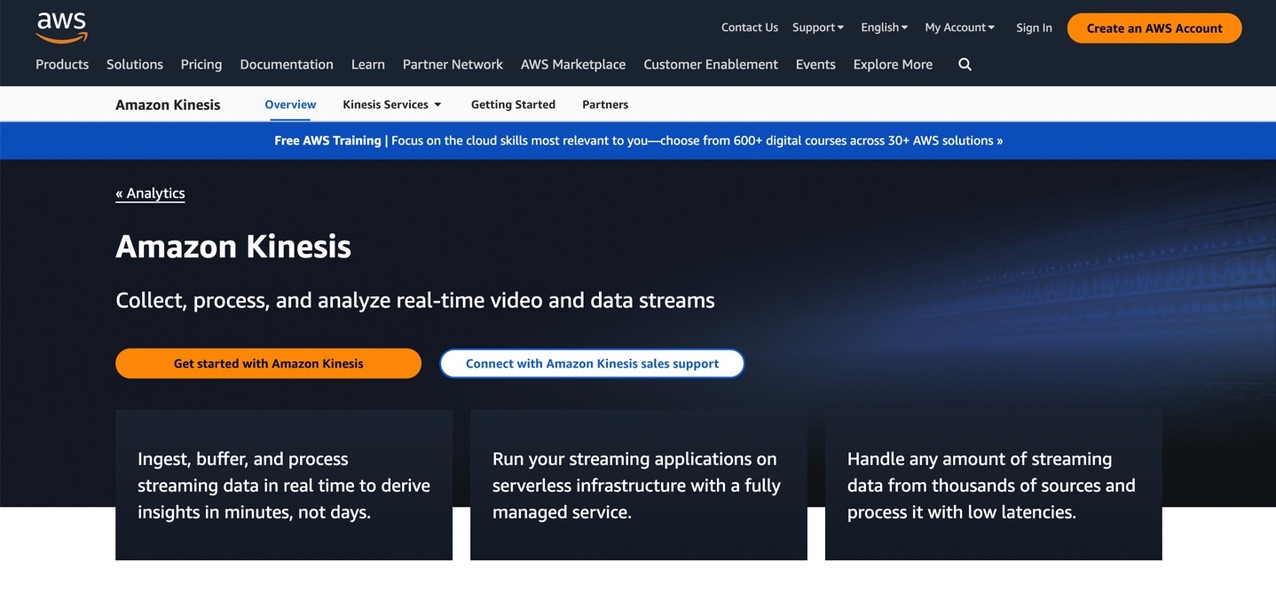Screen dimensions: 1276x616
Task: Open the Solutions menu
Action: click(x=135, y=64)
